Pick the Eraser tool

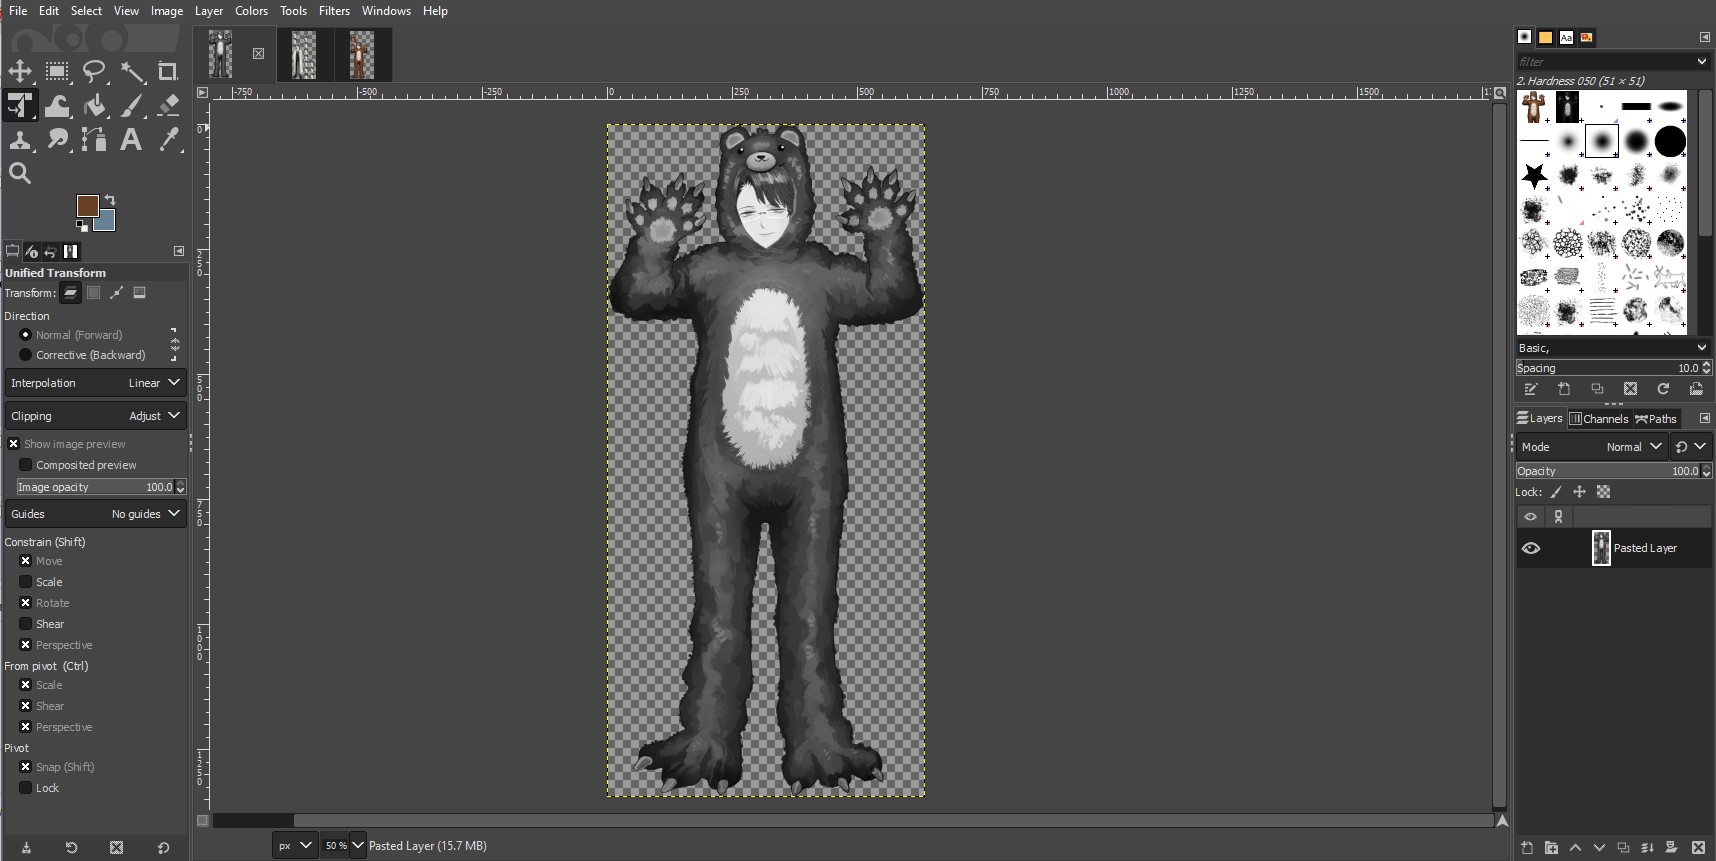168,106
